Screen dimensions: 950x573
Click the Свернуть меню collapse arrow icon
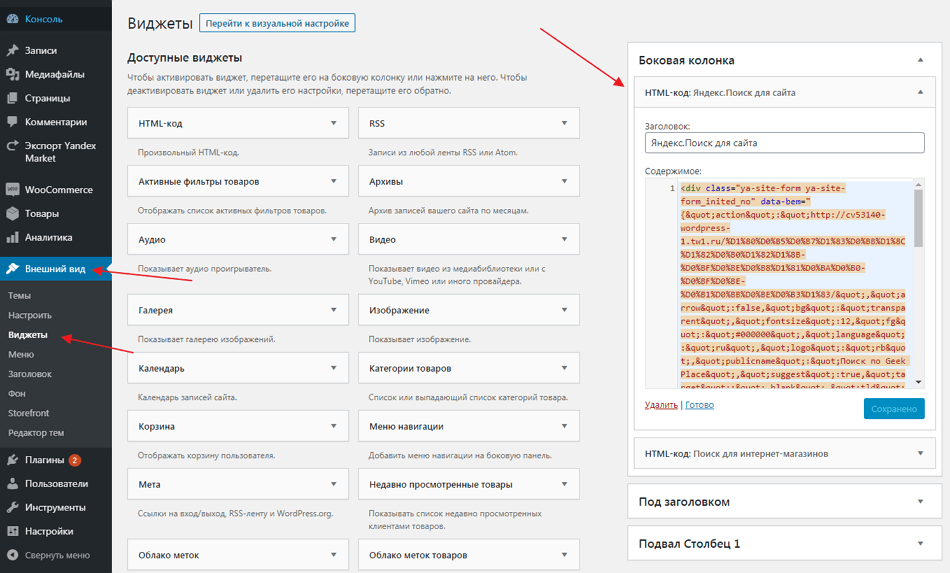12,555
